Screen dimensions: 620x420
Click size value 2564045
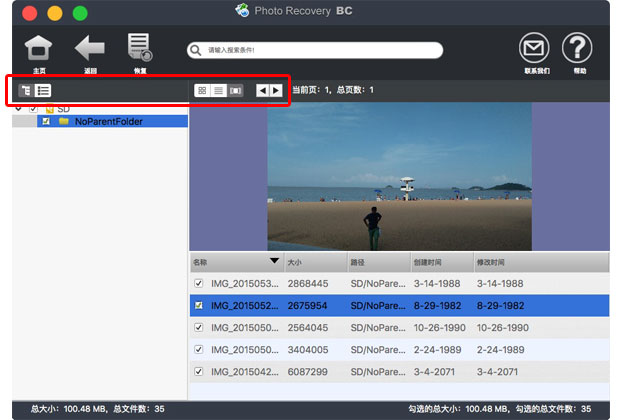(x=308, y=328)
